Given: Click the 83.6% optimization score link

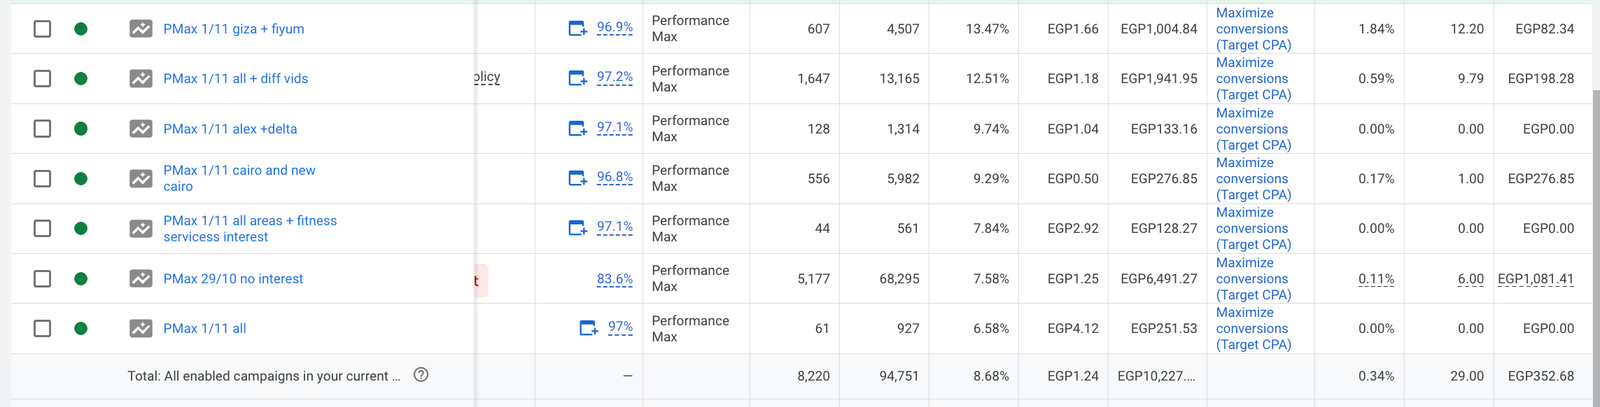Looking at the screenshot, I should click(x=614, y=279).
